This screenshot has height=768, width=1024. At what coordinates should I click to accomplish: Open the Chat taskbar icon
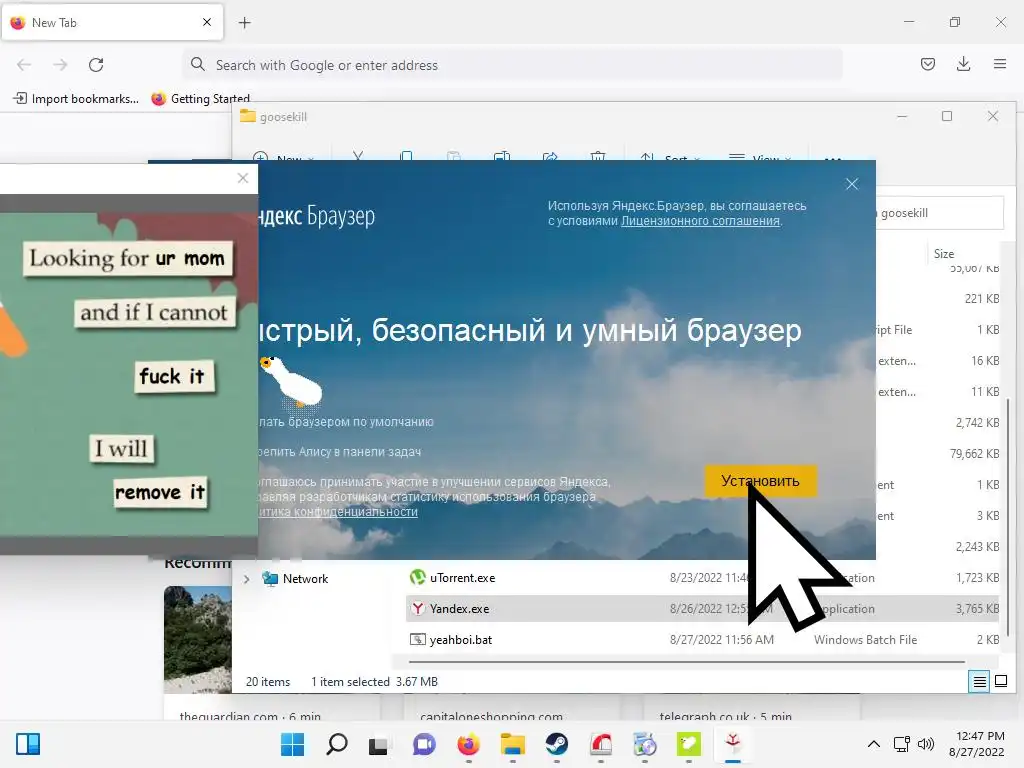424,744
